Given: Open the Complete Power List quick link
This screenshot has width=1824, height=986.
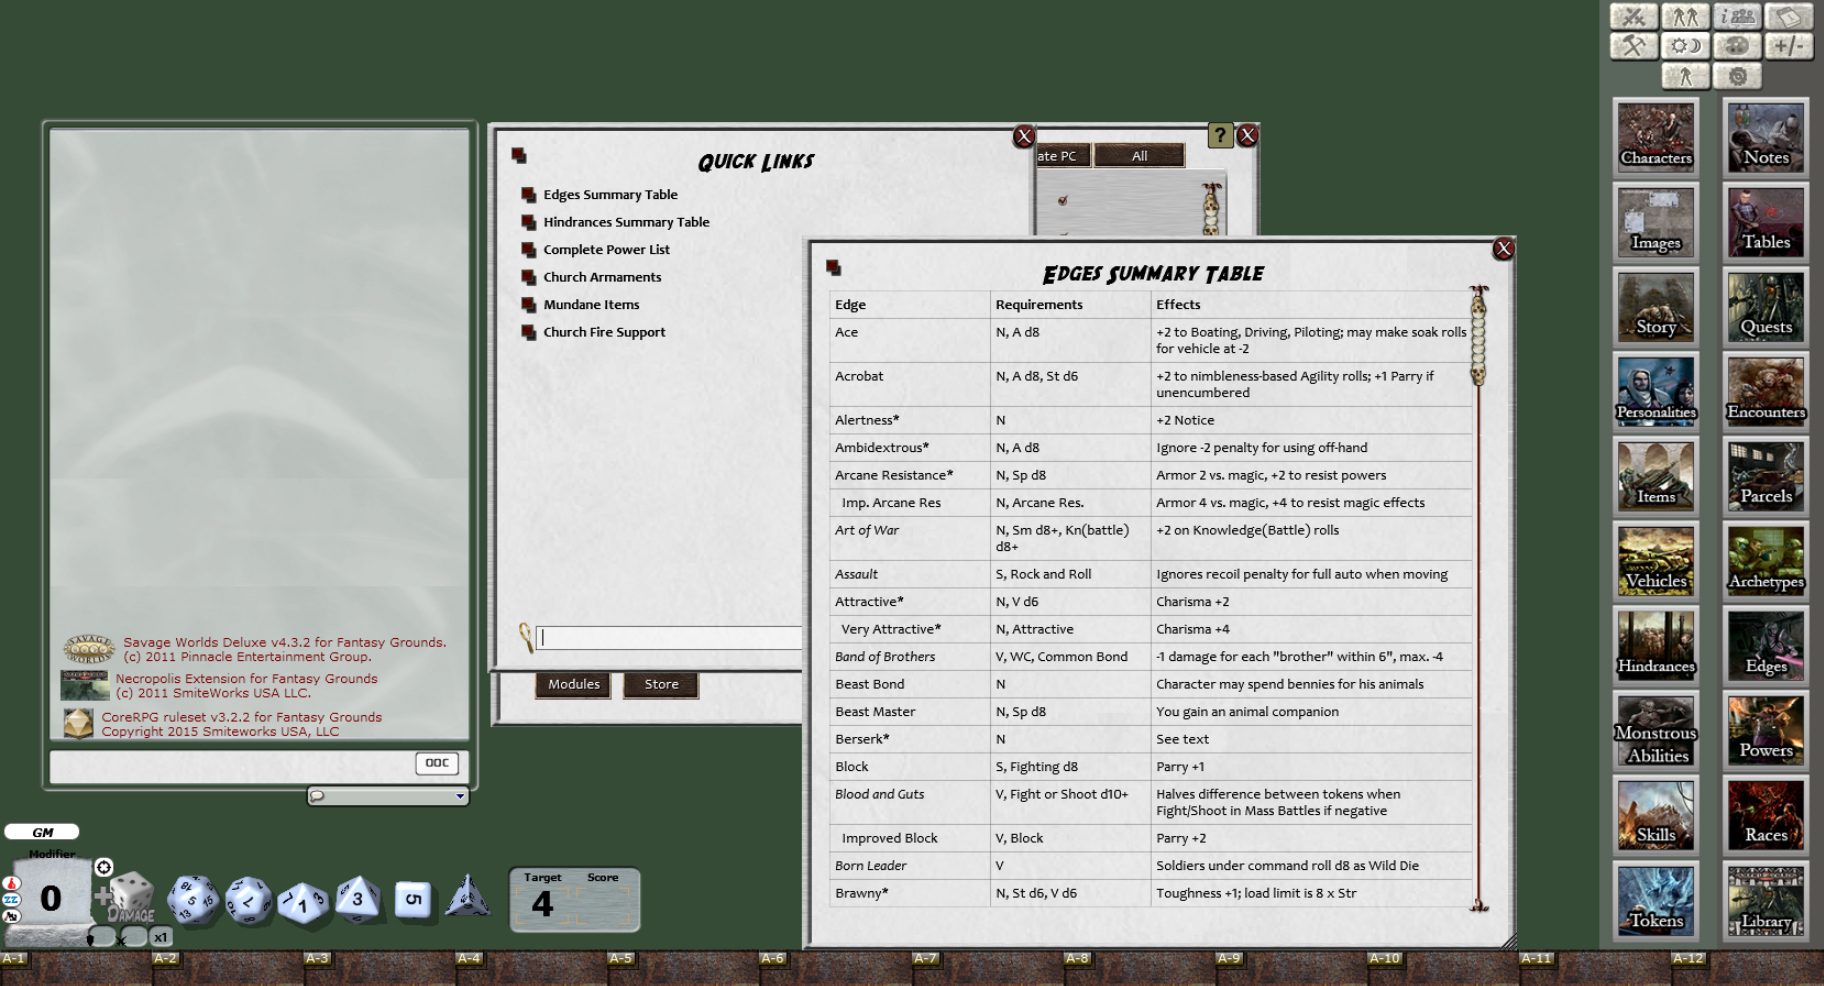Looking at the screenshot, I should pyautogui.click(x=606, y=249).
